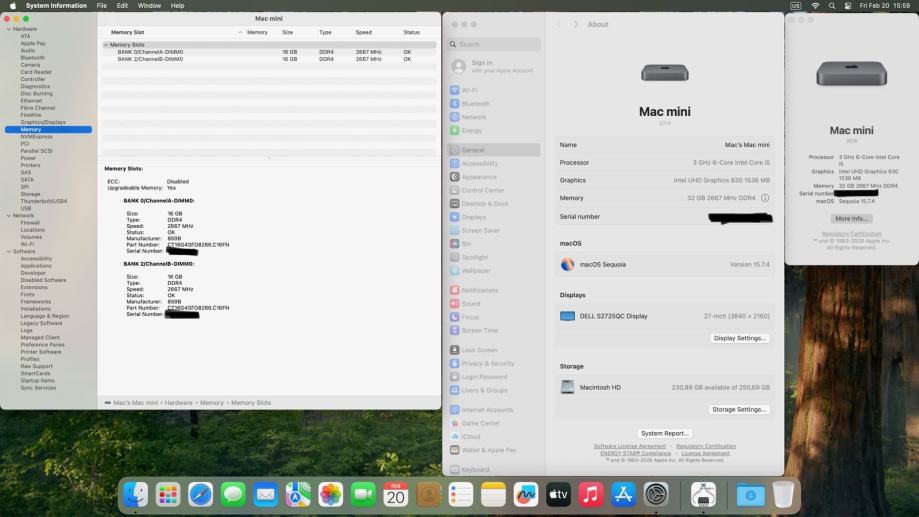Select Startup Items in Software sidebar
Image resolution: width=919 pixels, height=517 pixels.
click(x=37, y=380)
